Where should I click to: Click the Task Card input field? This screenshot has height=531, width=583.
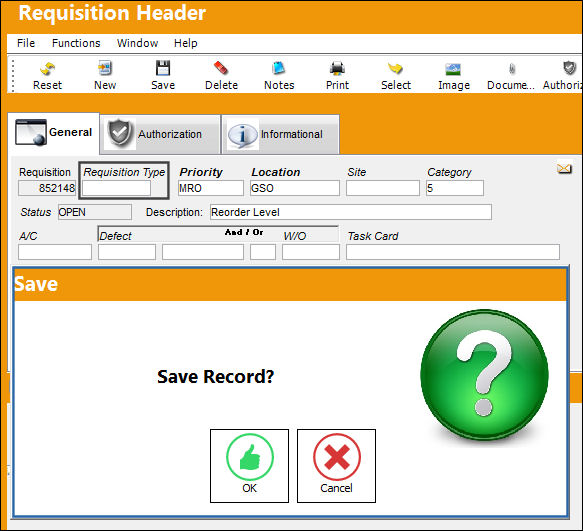pyautogui.click(x=452, y=252)
